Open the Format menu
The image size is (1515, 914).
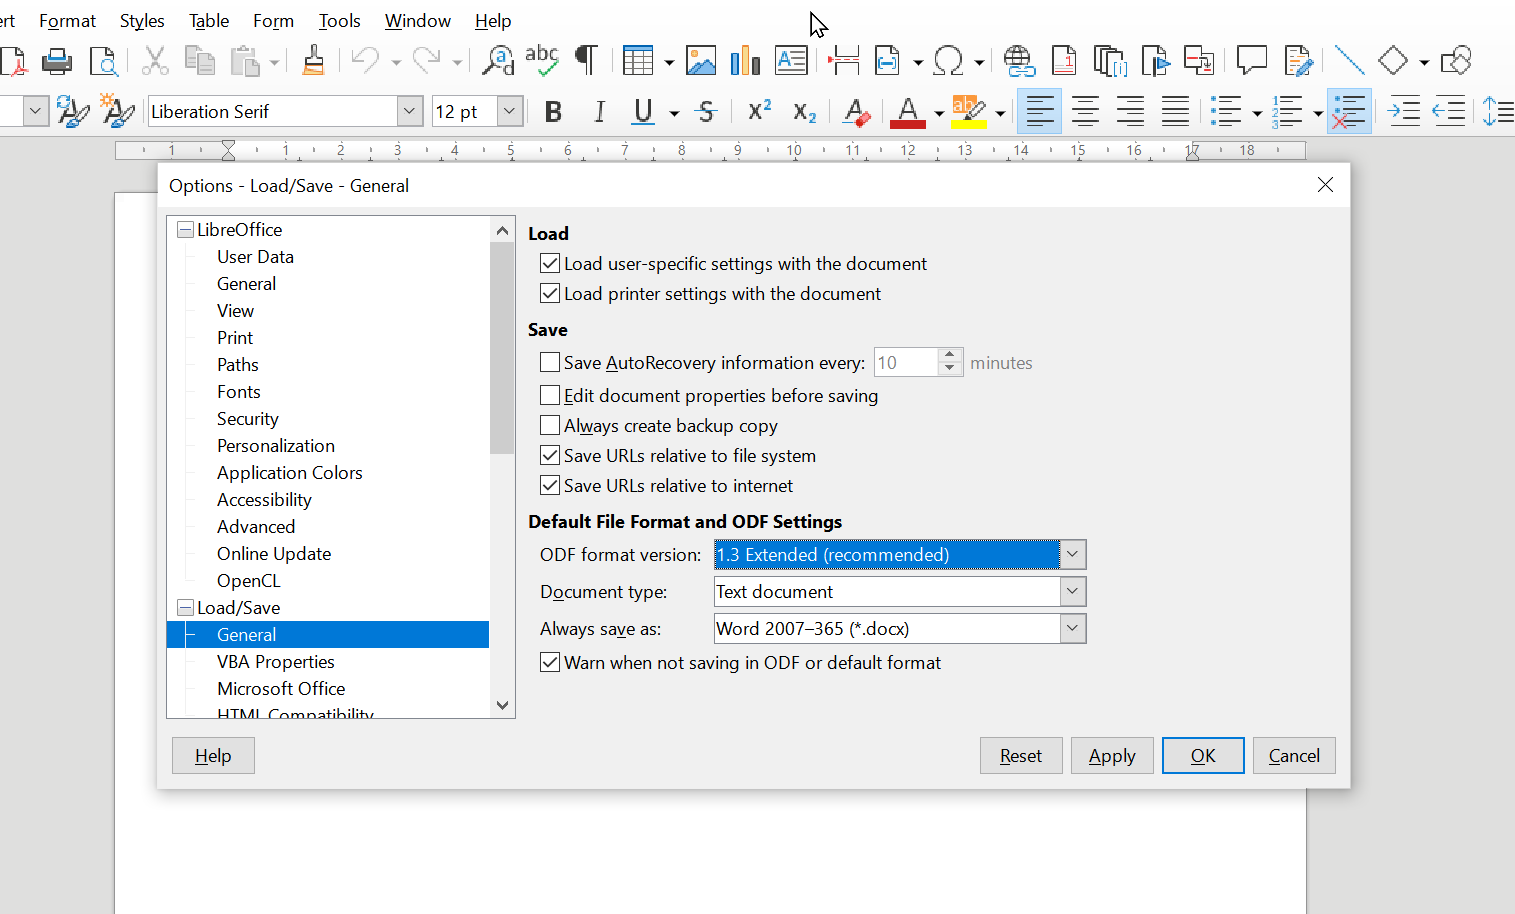point(67,20)
